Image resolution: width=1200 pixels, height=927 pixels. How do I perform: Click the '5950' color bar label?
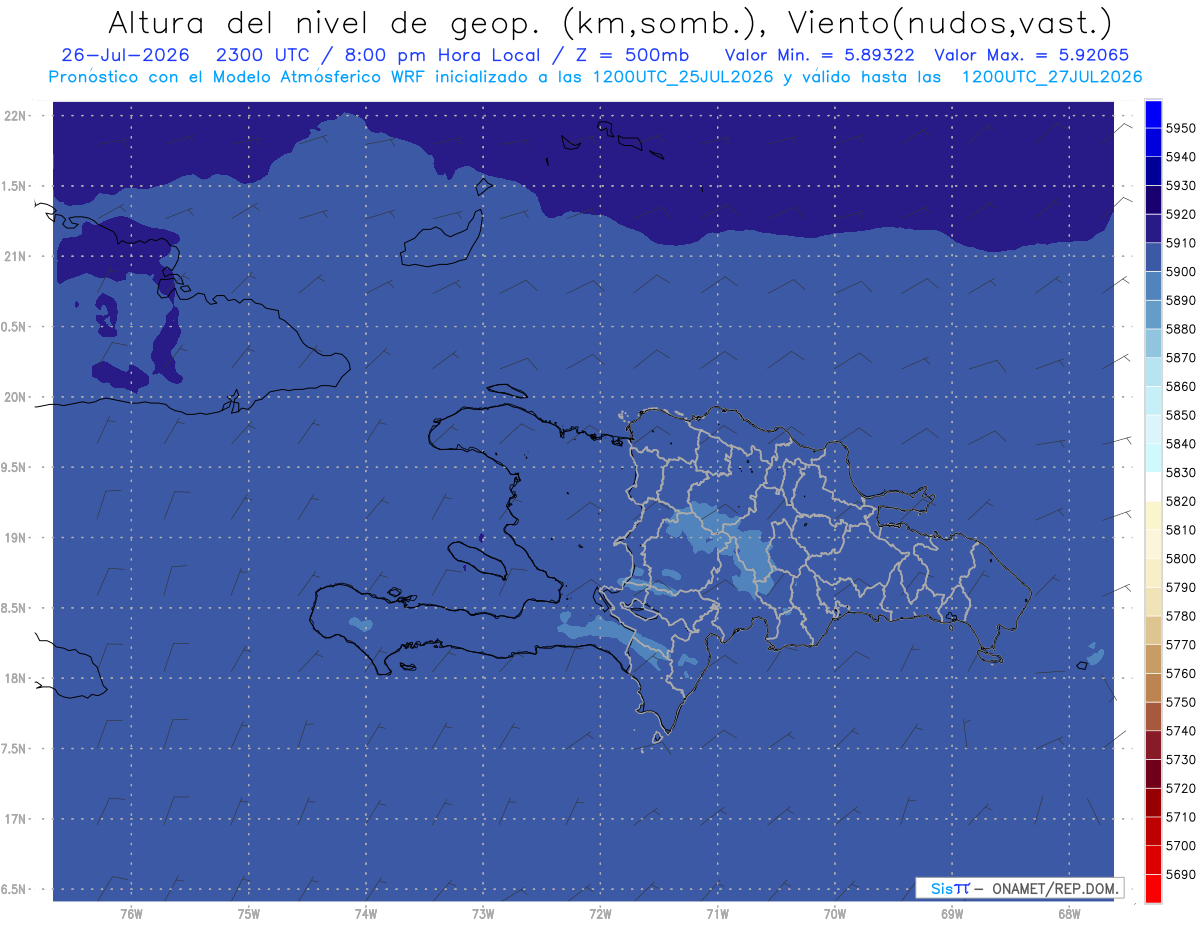point(1180,128)
